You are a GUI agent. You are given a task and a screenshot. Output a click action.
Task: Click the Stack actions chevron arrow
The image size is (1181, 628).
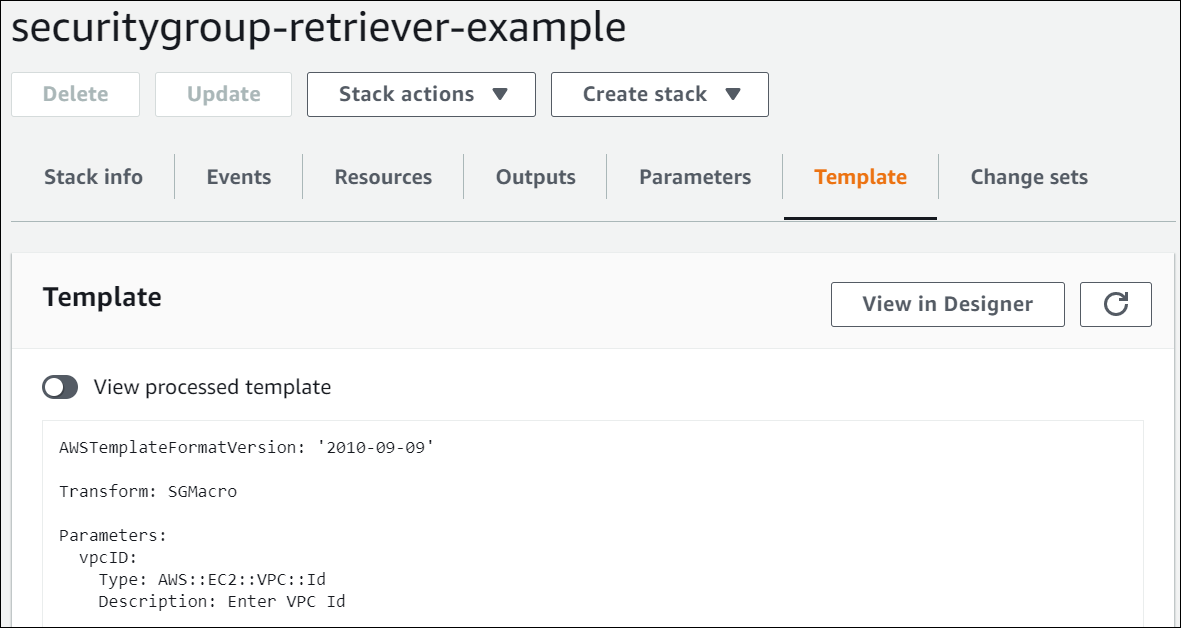coord(499,95)
